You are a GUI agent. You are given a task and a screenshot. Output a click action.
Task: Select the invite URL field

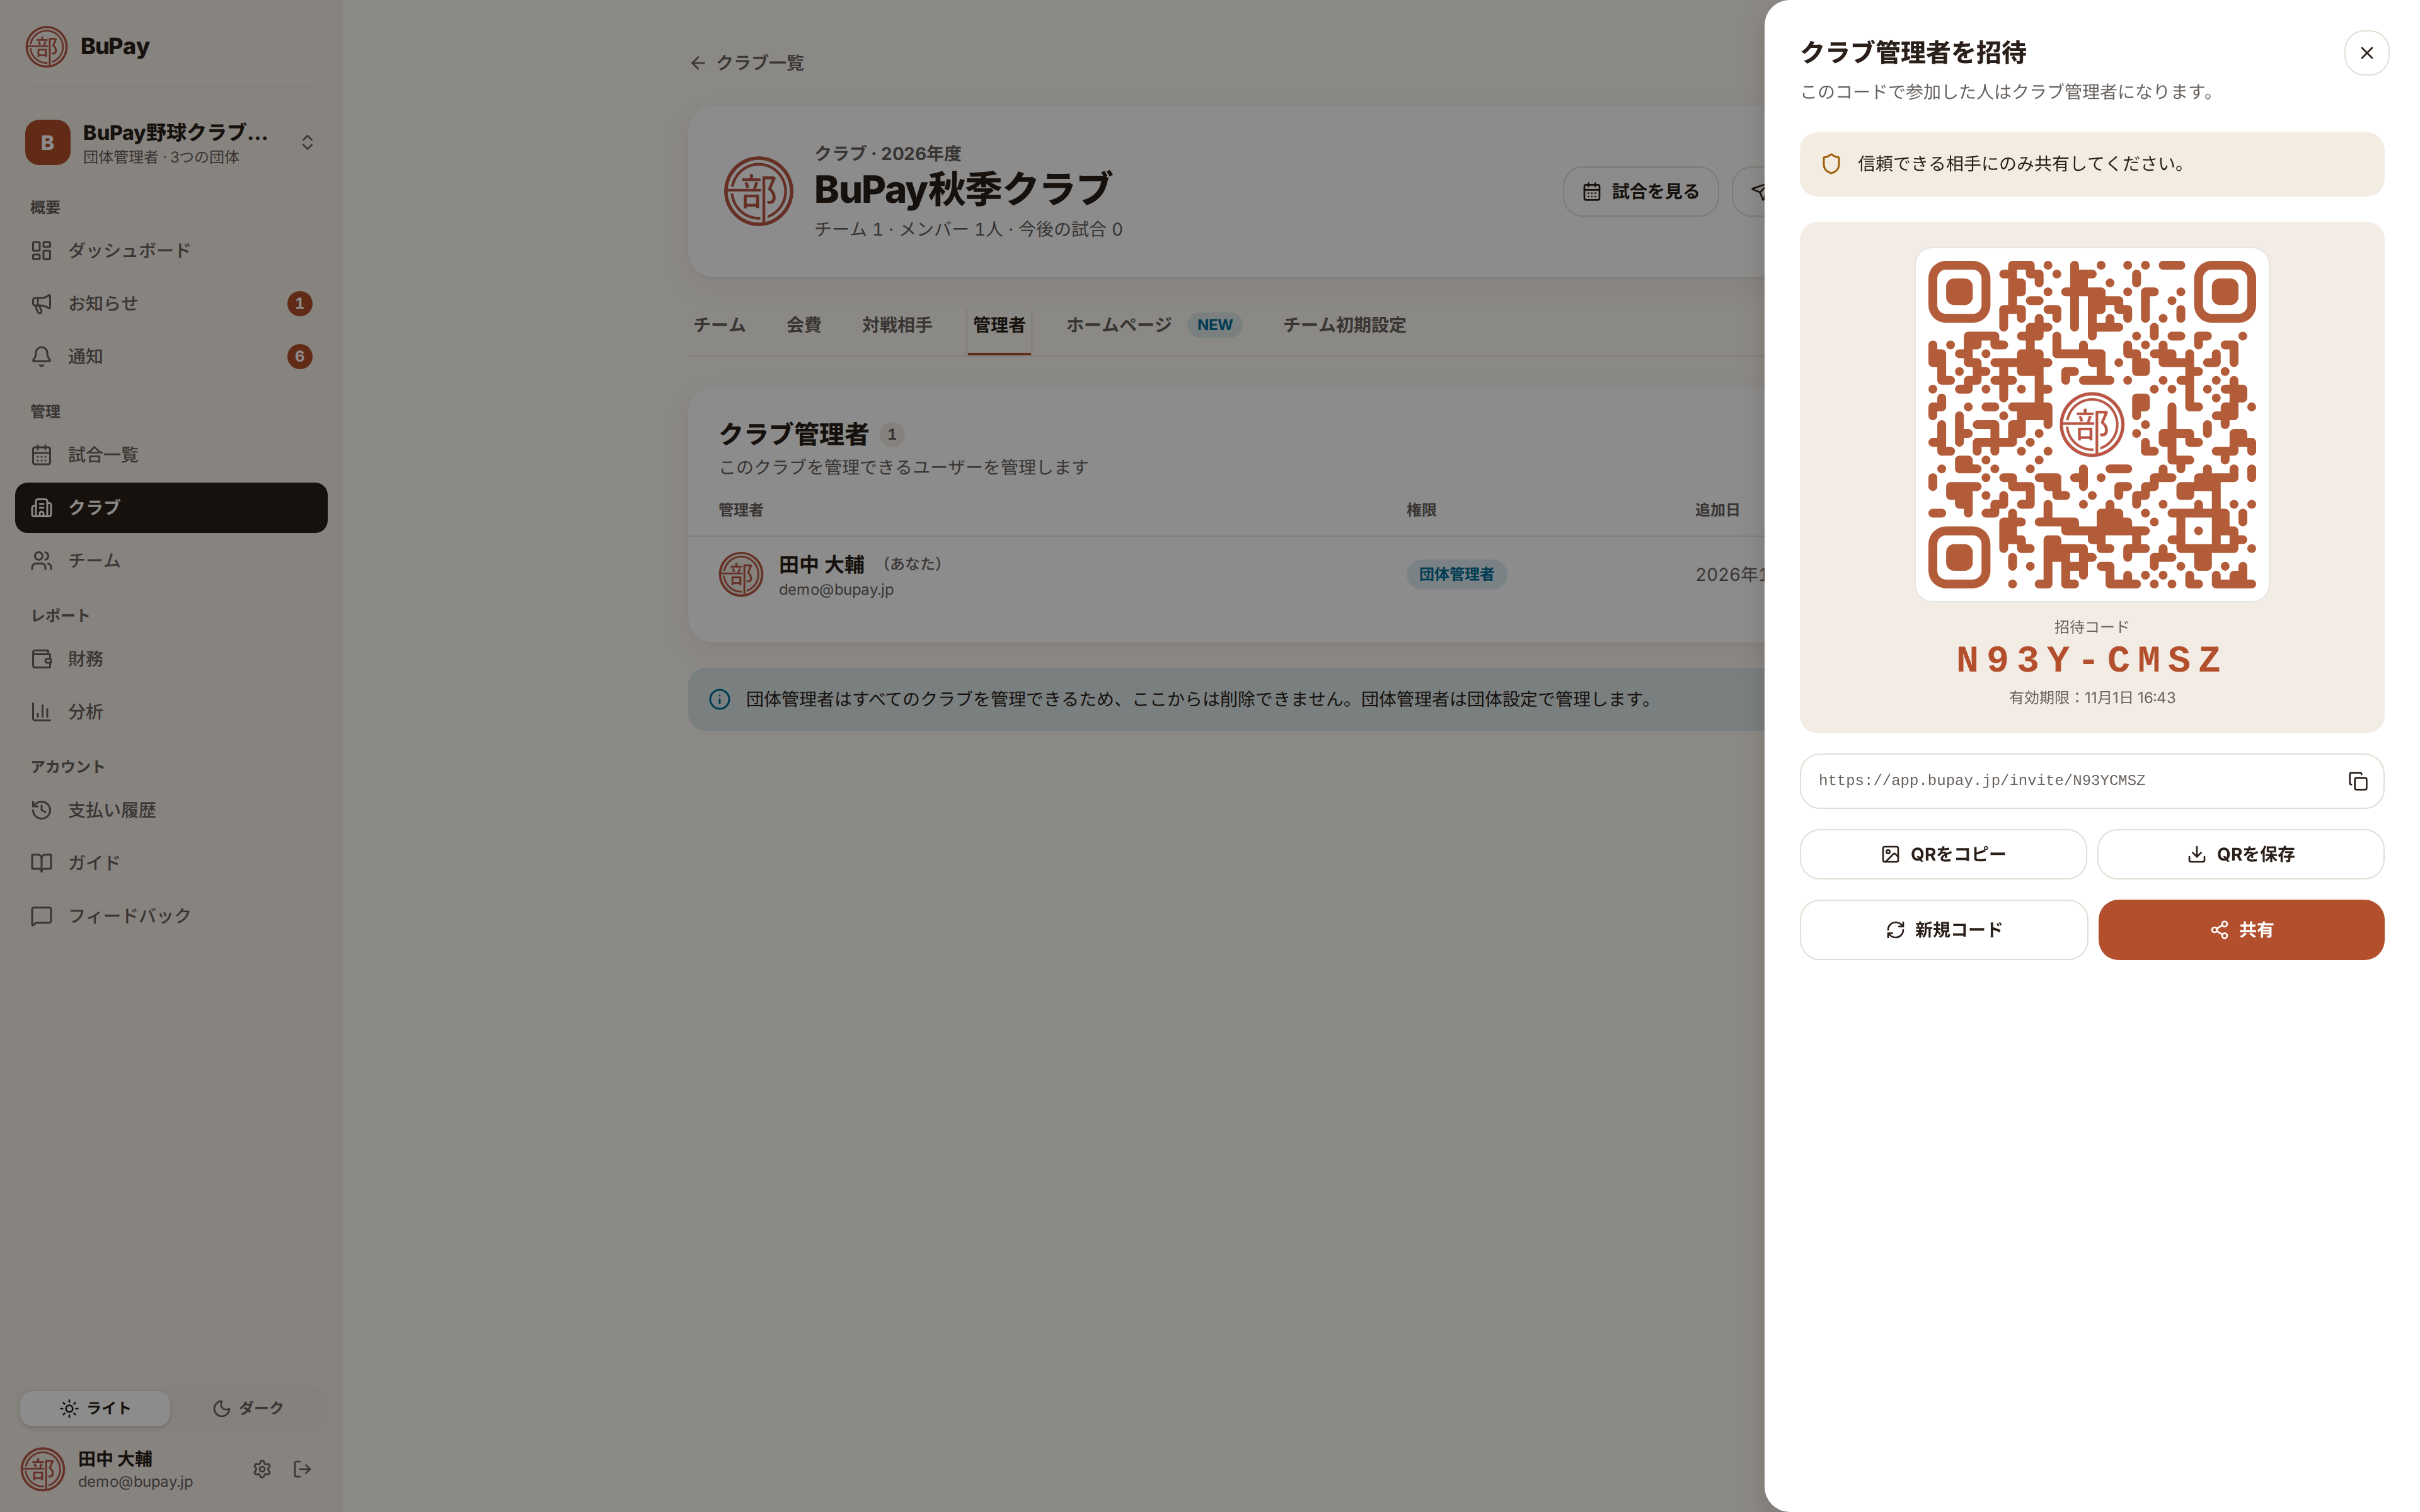[2091, 781]
